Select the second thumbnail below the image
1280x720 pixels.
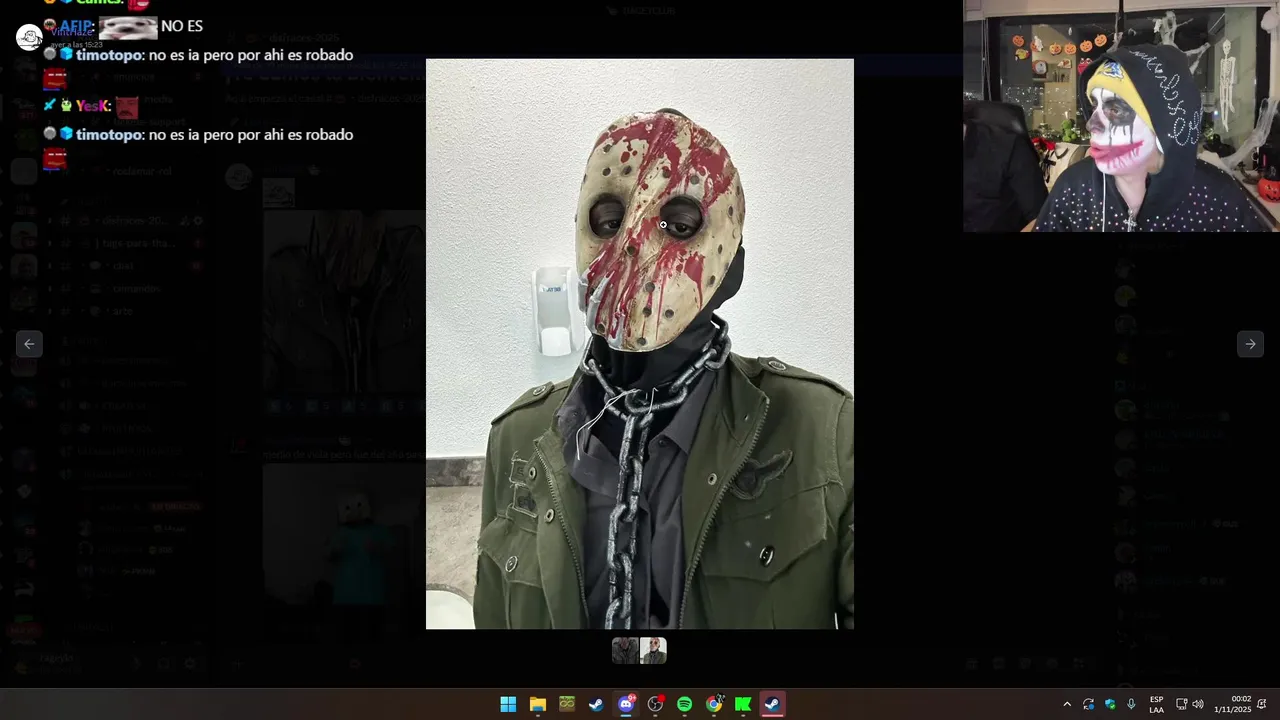[x=653, y=651]
